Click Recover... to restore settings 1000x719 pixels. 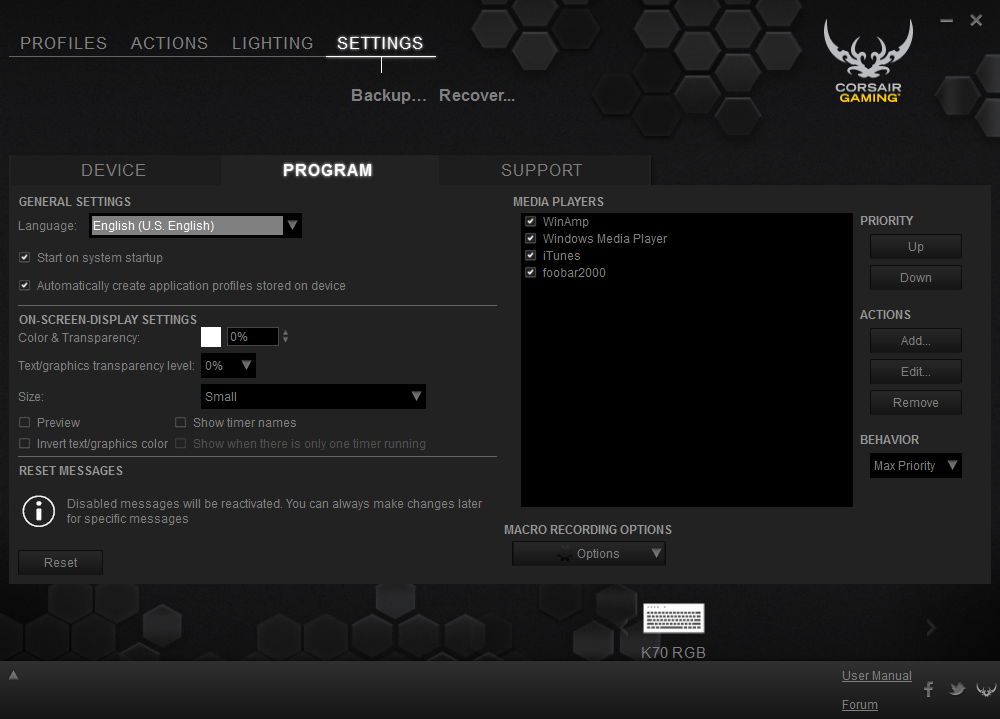tap(476, 95)
